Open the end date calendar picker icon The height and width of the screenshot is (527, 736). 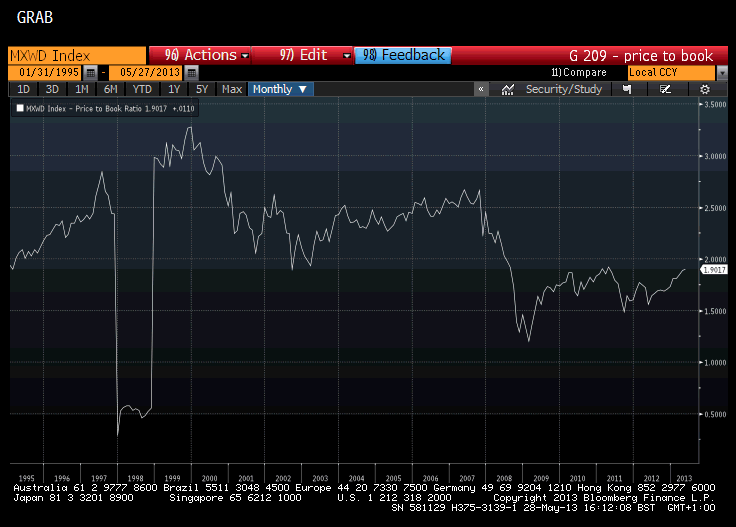pyautogui.click(x=191, y=73)
